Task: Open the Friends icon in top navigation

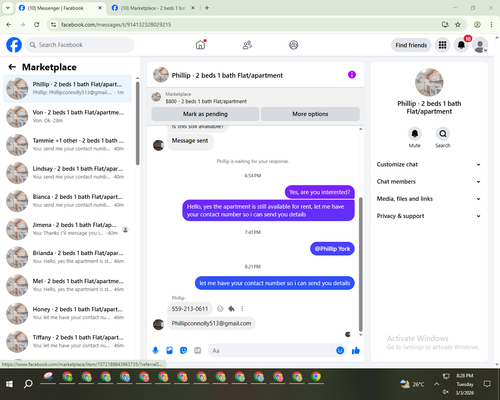Action: [x=247, y=45]
